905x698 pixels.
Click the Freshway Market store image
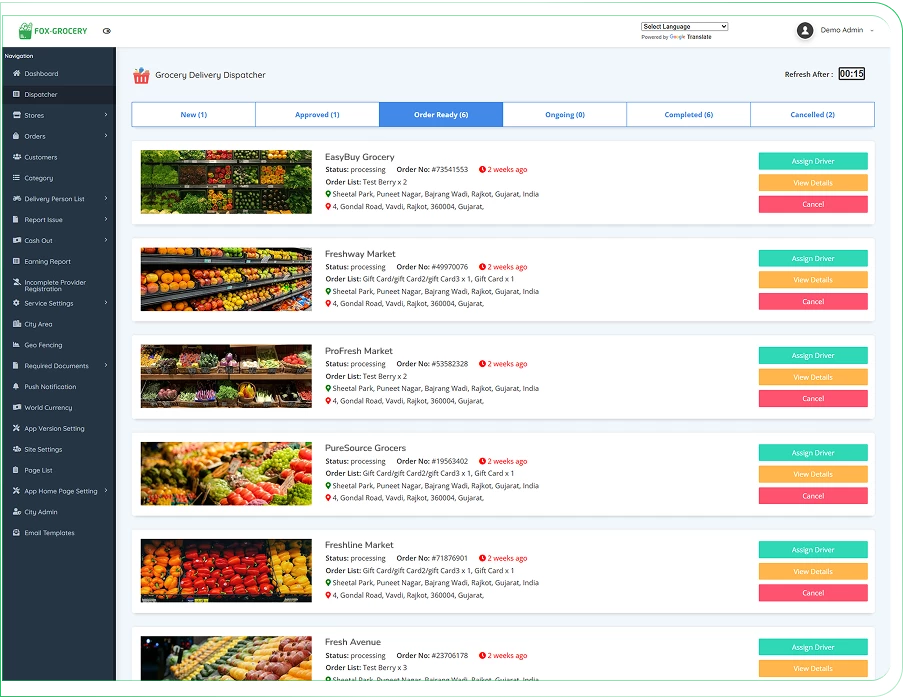226,279
